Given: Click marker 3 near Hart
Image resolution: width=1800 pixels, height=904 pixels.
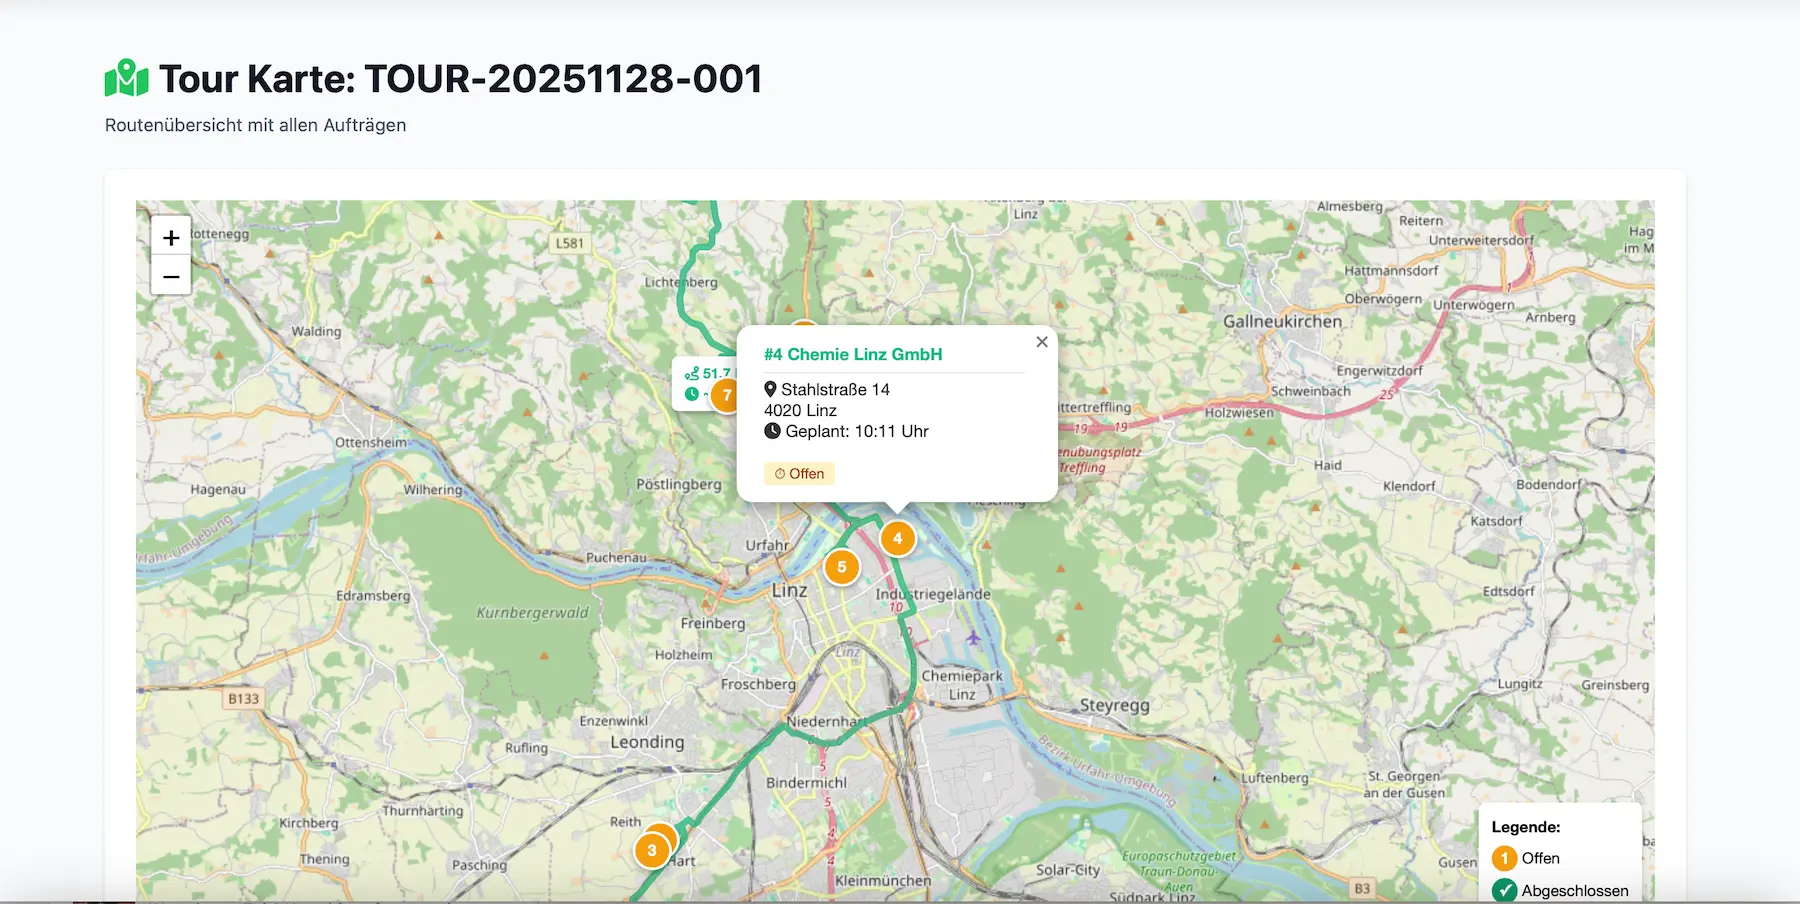Looking at the screenshot, I should pyautogui.click(x=652, y=849).
